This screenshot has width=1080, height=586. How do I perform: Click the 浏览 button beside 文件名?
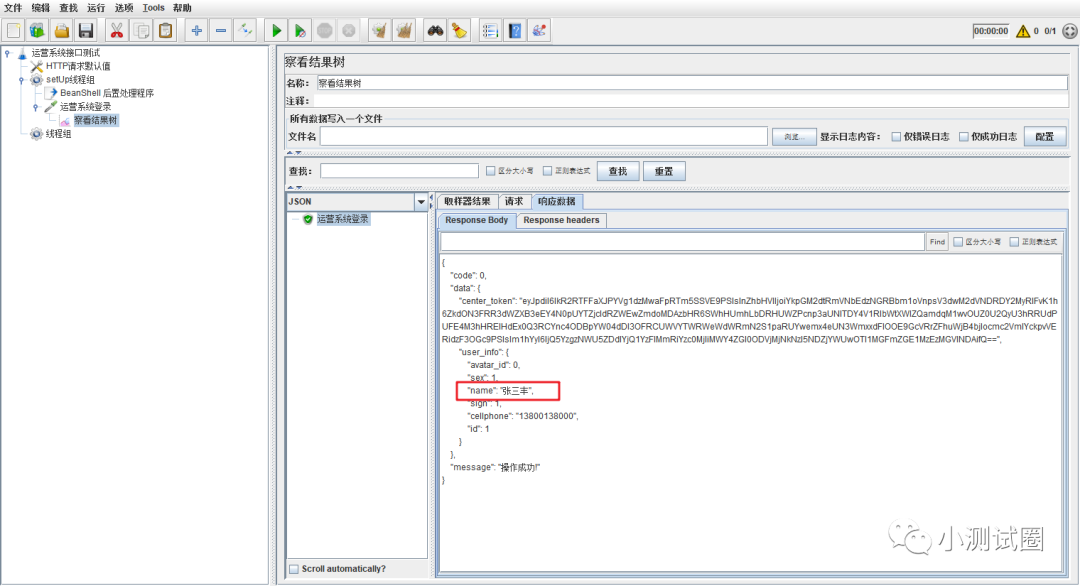[794, 136]
